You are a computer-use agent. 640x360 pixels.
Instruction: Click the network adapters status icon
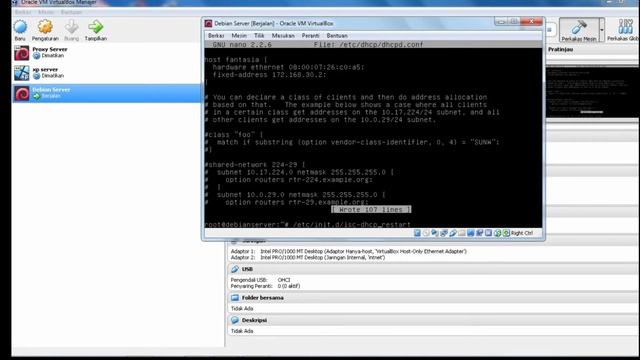coord(444,233)
